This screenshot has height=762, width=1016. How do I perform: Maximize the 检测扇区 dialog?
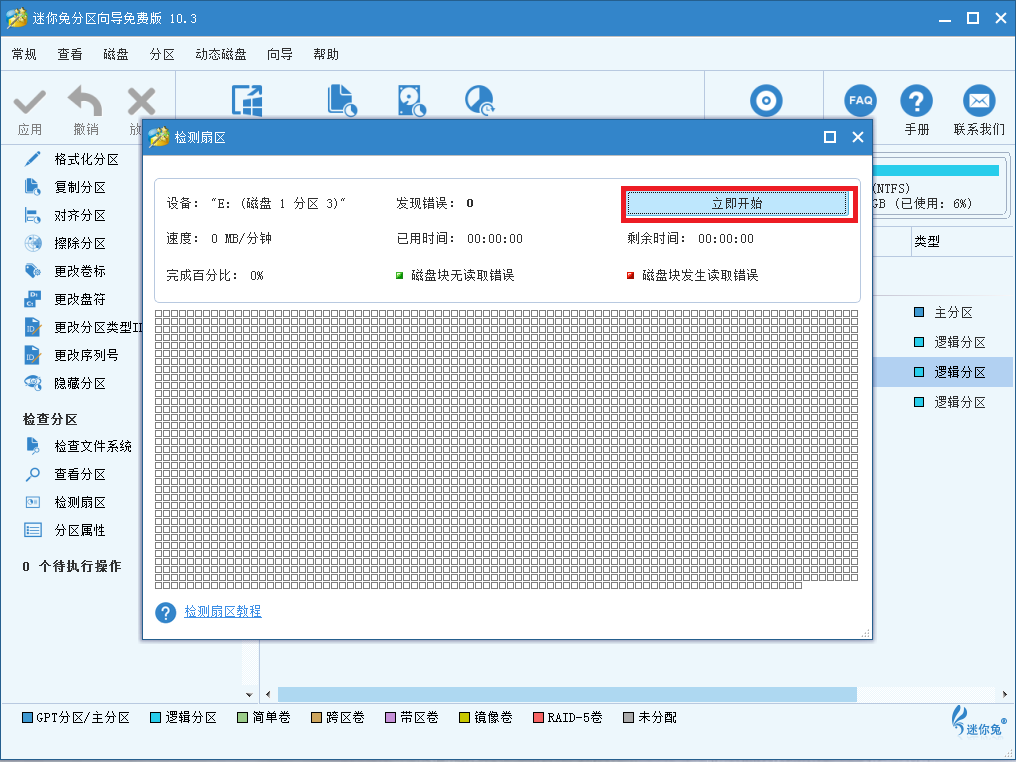[830, 137]
